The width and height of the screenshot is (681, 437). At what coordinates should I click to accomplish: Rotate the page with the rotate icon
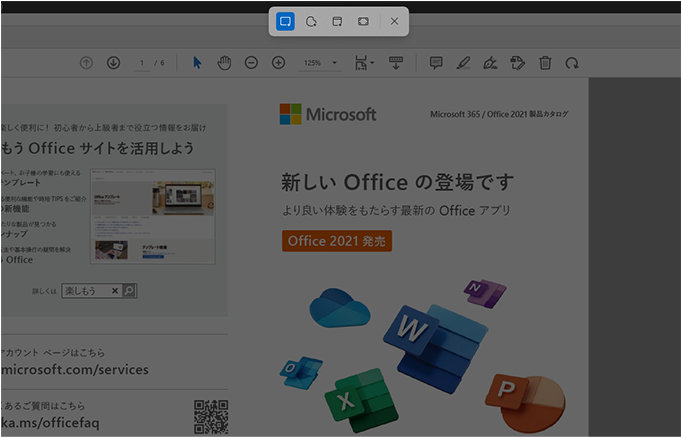pyautogui.click(x=572, y=63)
